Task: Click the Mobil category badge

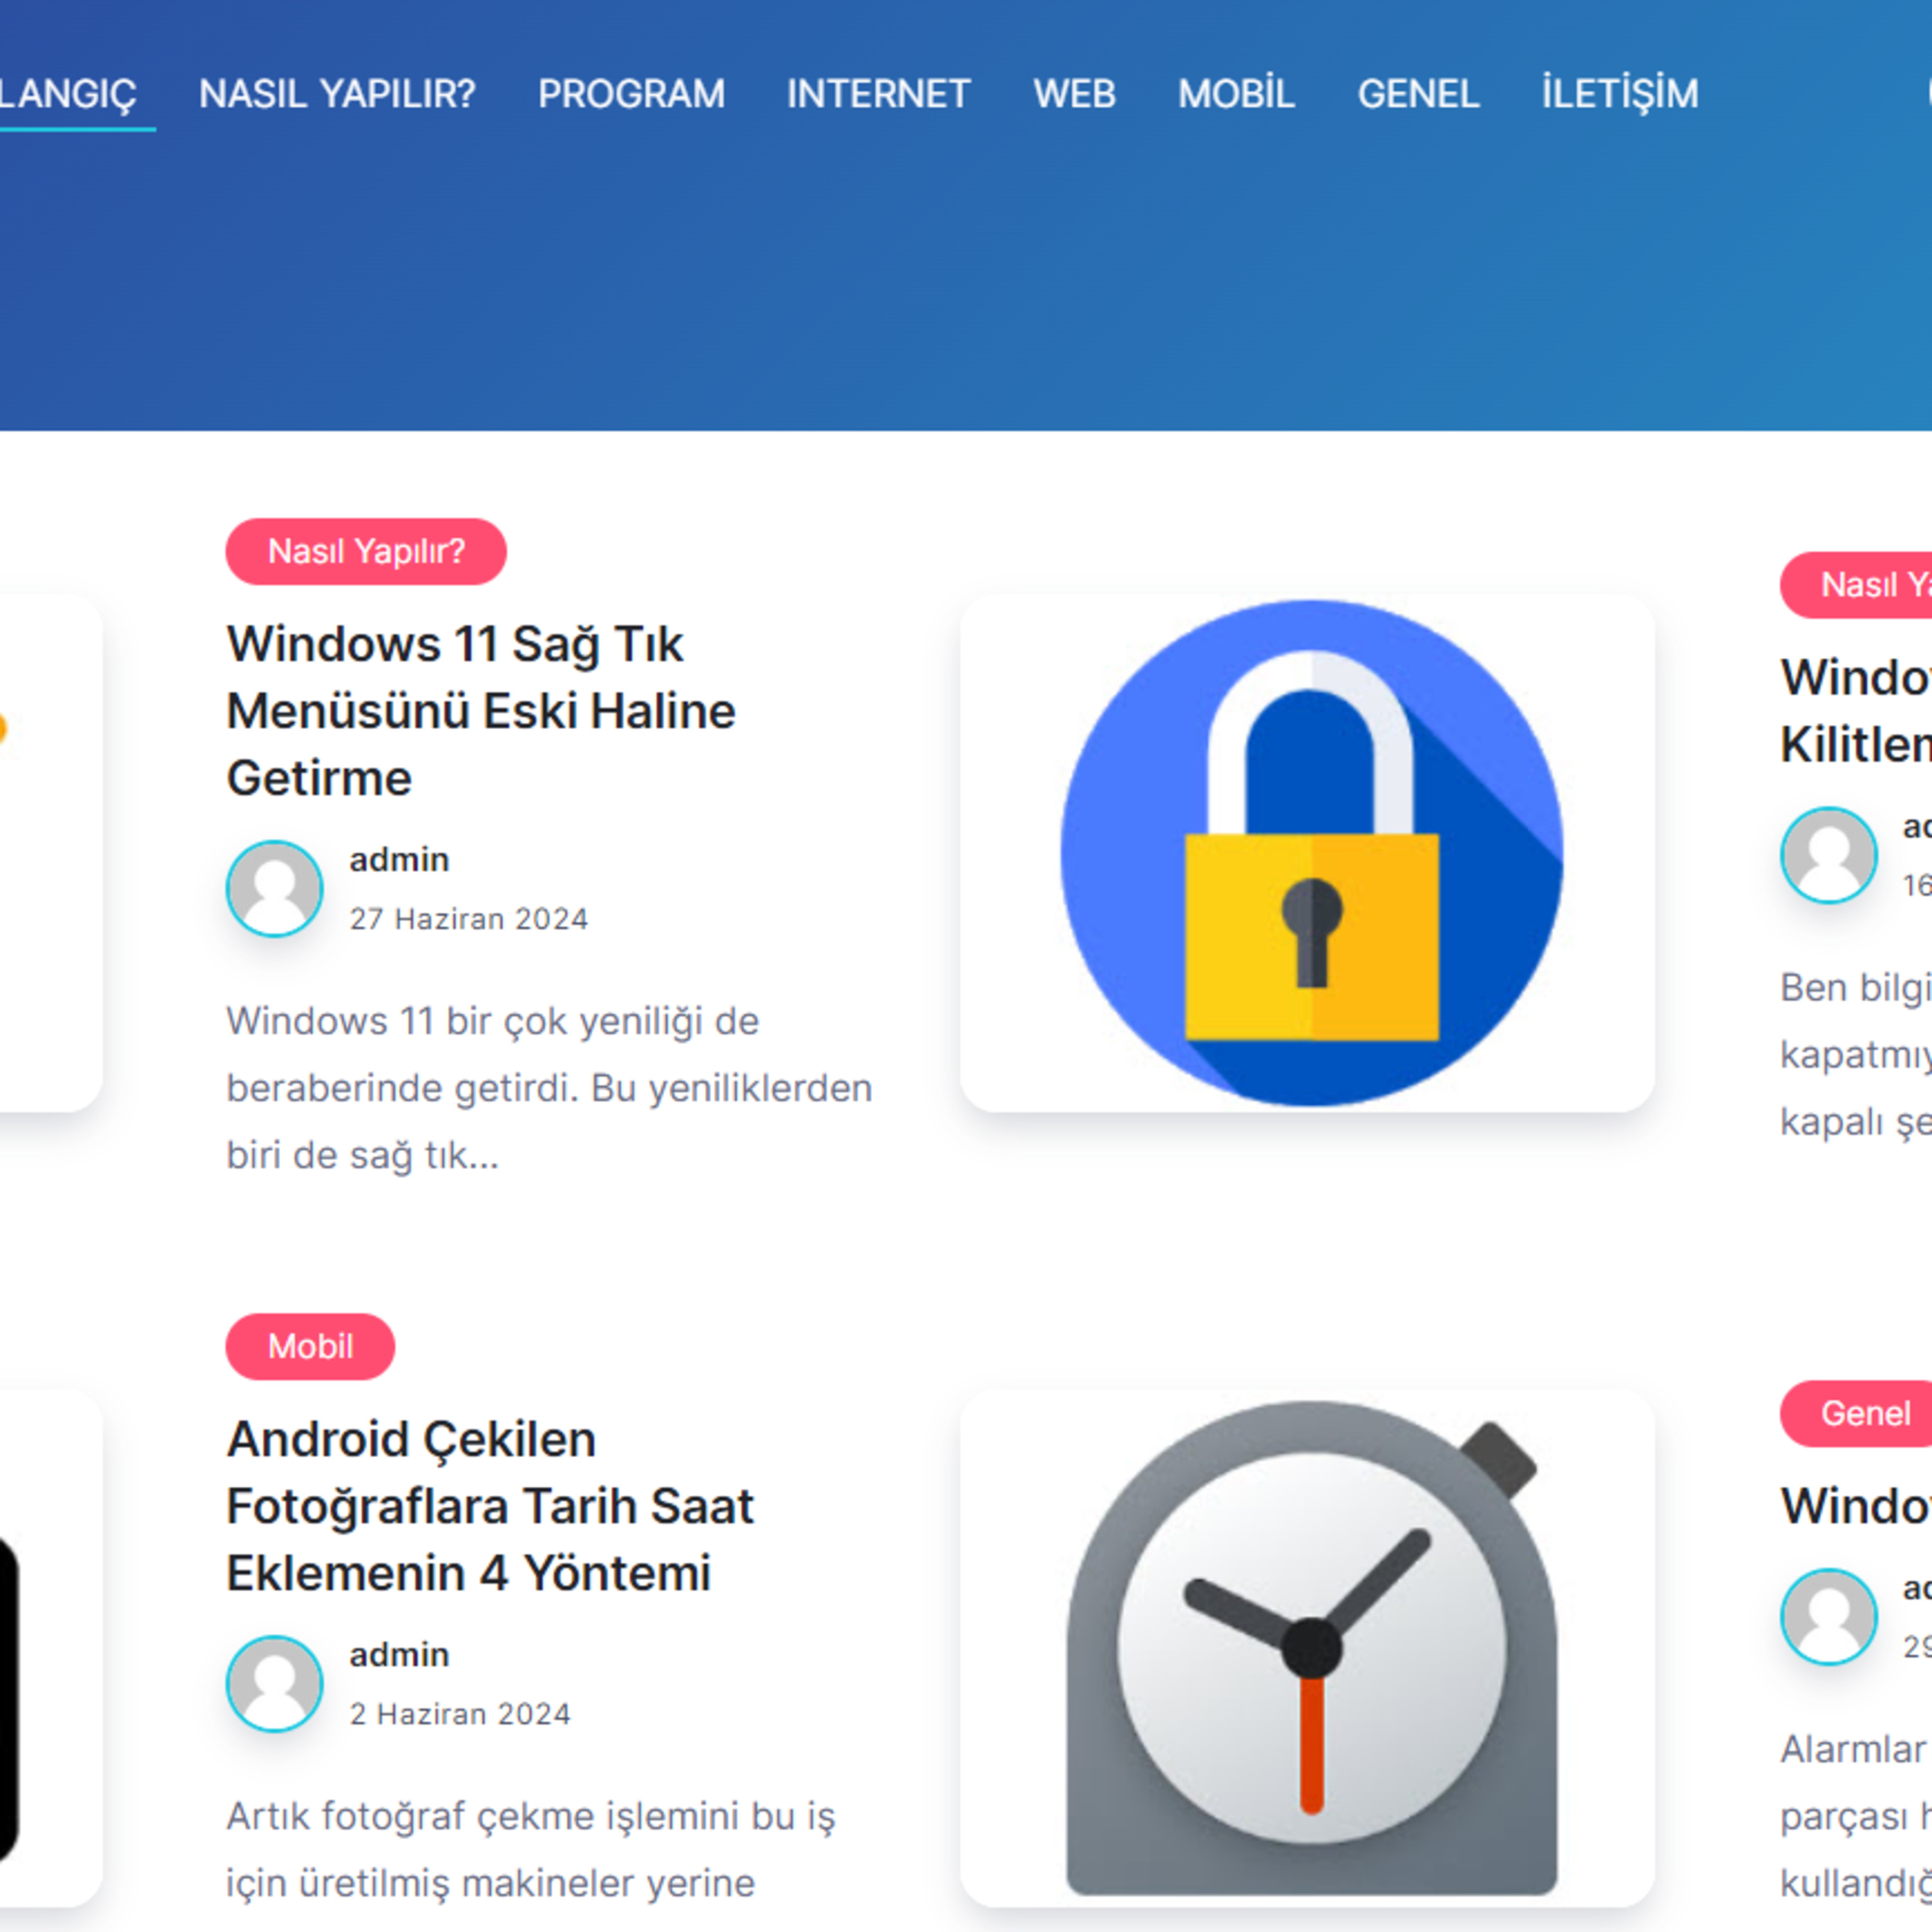Action: coord(310,1346)
